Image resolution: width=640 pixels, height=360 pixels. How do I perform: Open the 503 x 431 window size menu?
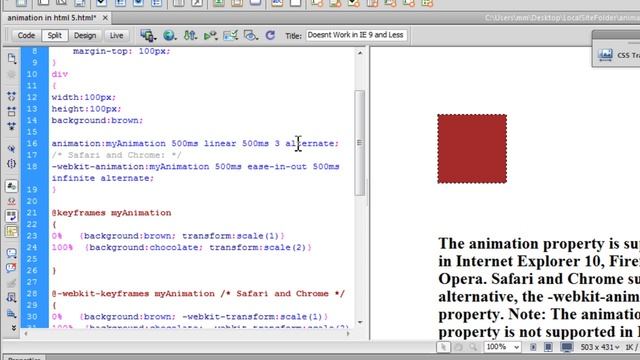click(x=600, y=347)
